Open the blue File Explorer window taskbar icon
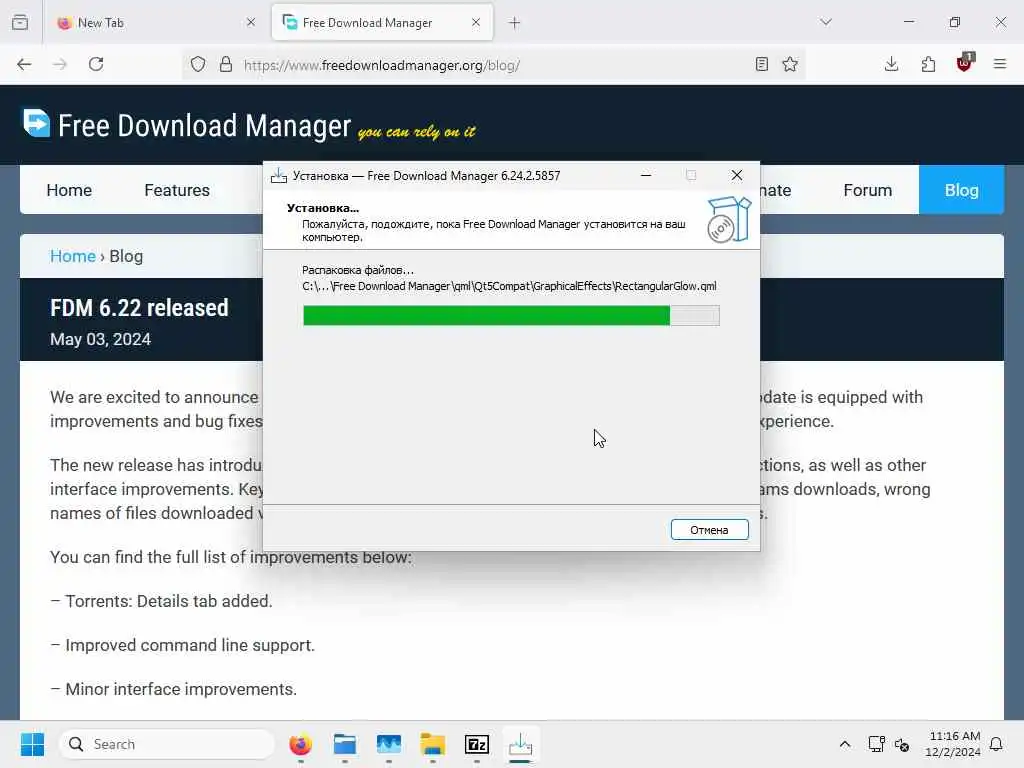Viewport: 1024px width, 768px height. (x=345, y=744)
